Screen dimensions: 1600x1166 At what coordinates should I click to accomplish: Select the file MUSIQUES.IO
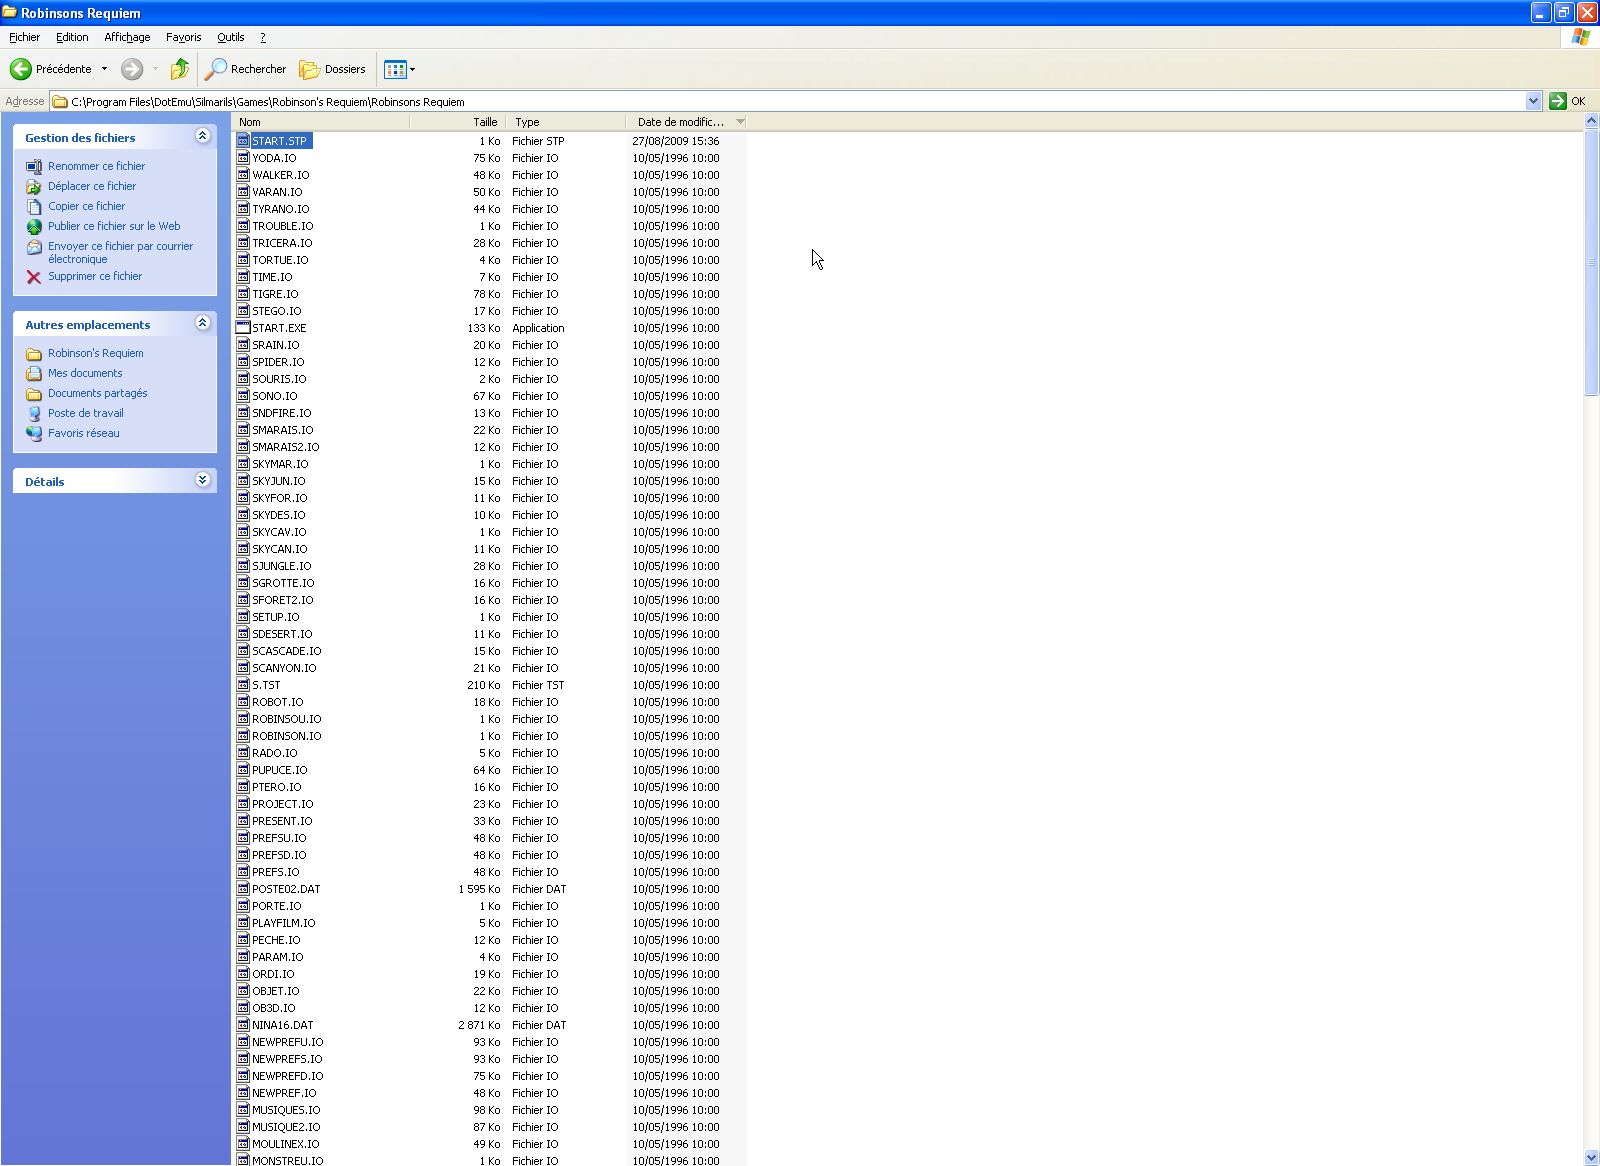point(286,1110)
